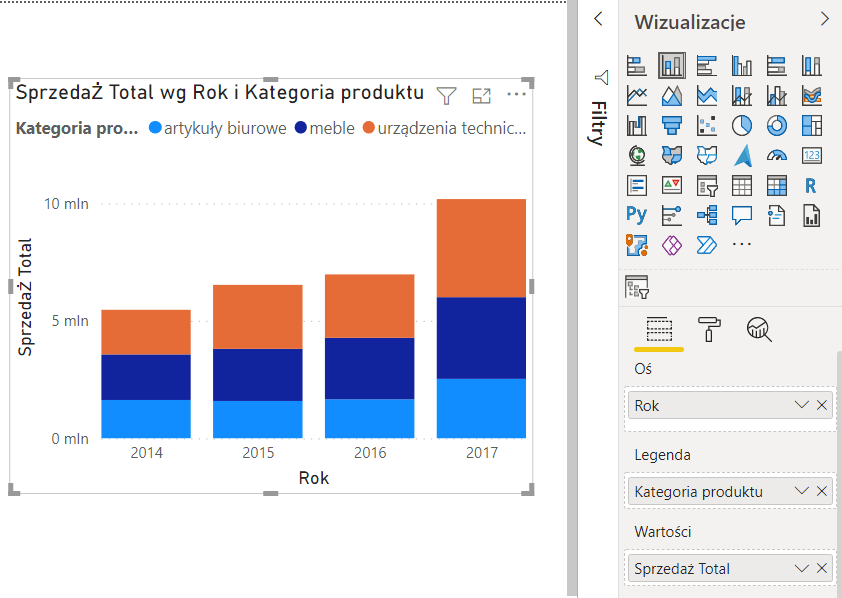This screenshot has height=598, width=842.
Task: Remove the Rok field from the axis
Action: 822,405
